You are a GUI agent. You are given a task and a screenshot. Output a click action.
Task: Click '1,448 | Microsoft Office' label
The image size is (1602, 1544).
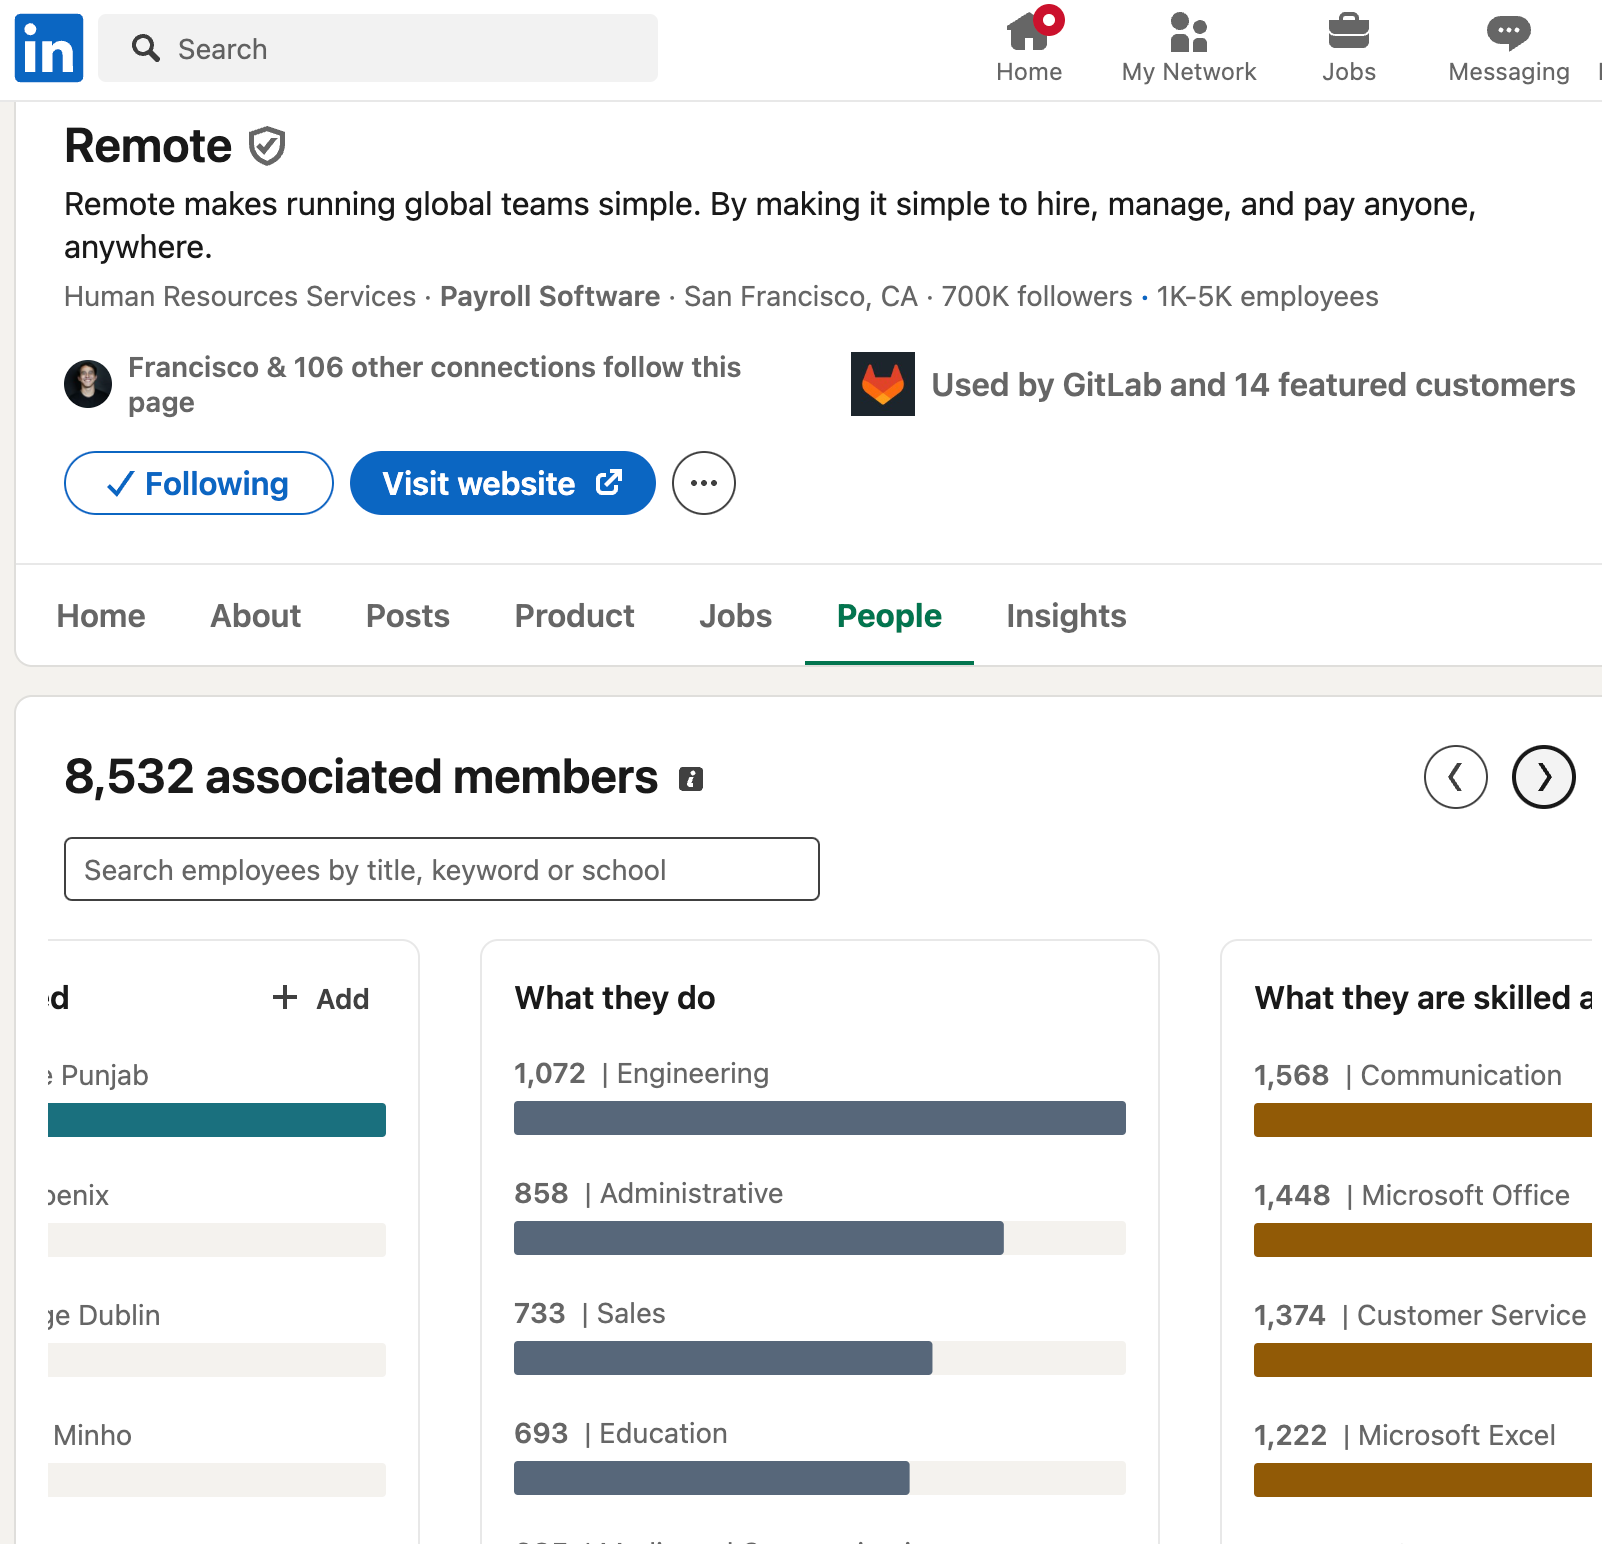point(1412,1195)
